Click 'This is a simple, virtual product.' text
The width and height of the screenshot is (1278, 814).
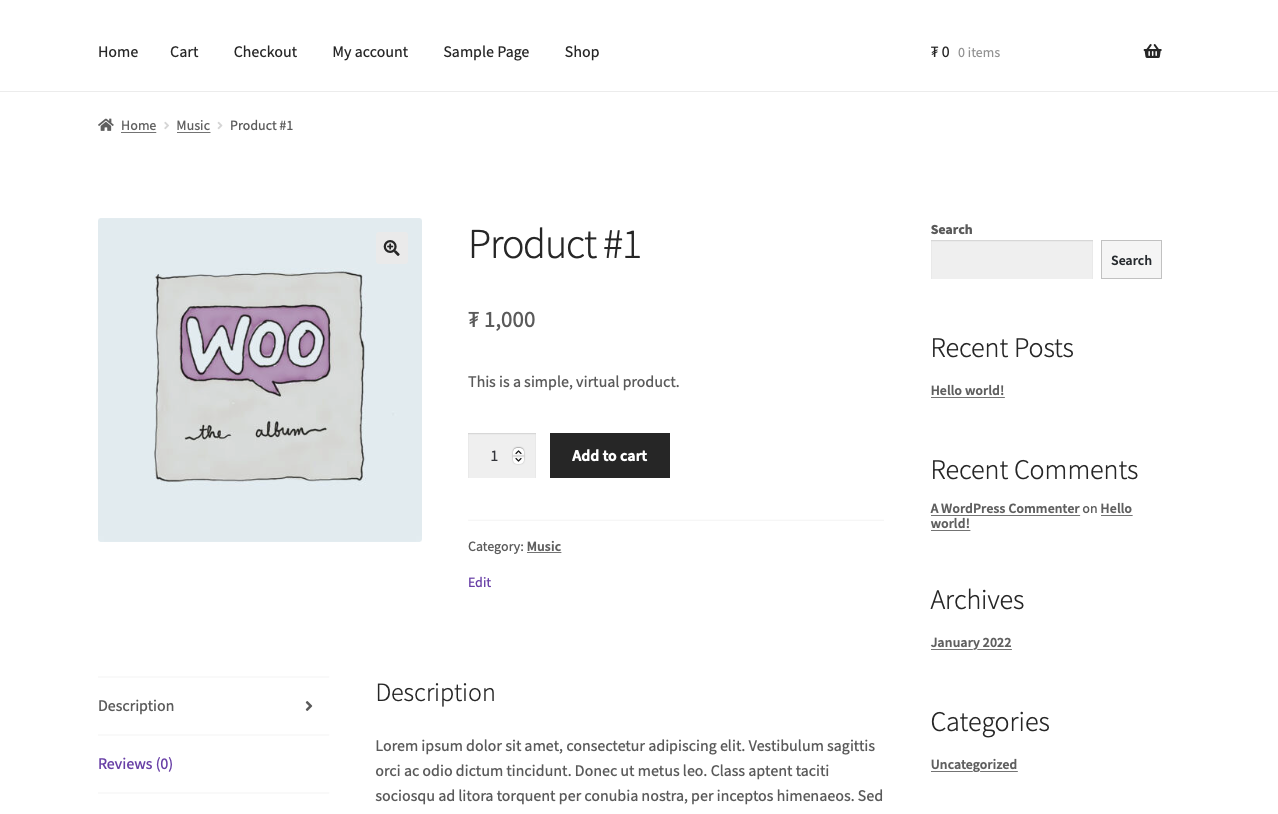[574, 381]
